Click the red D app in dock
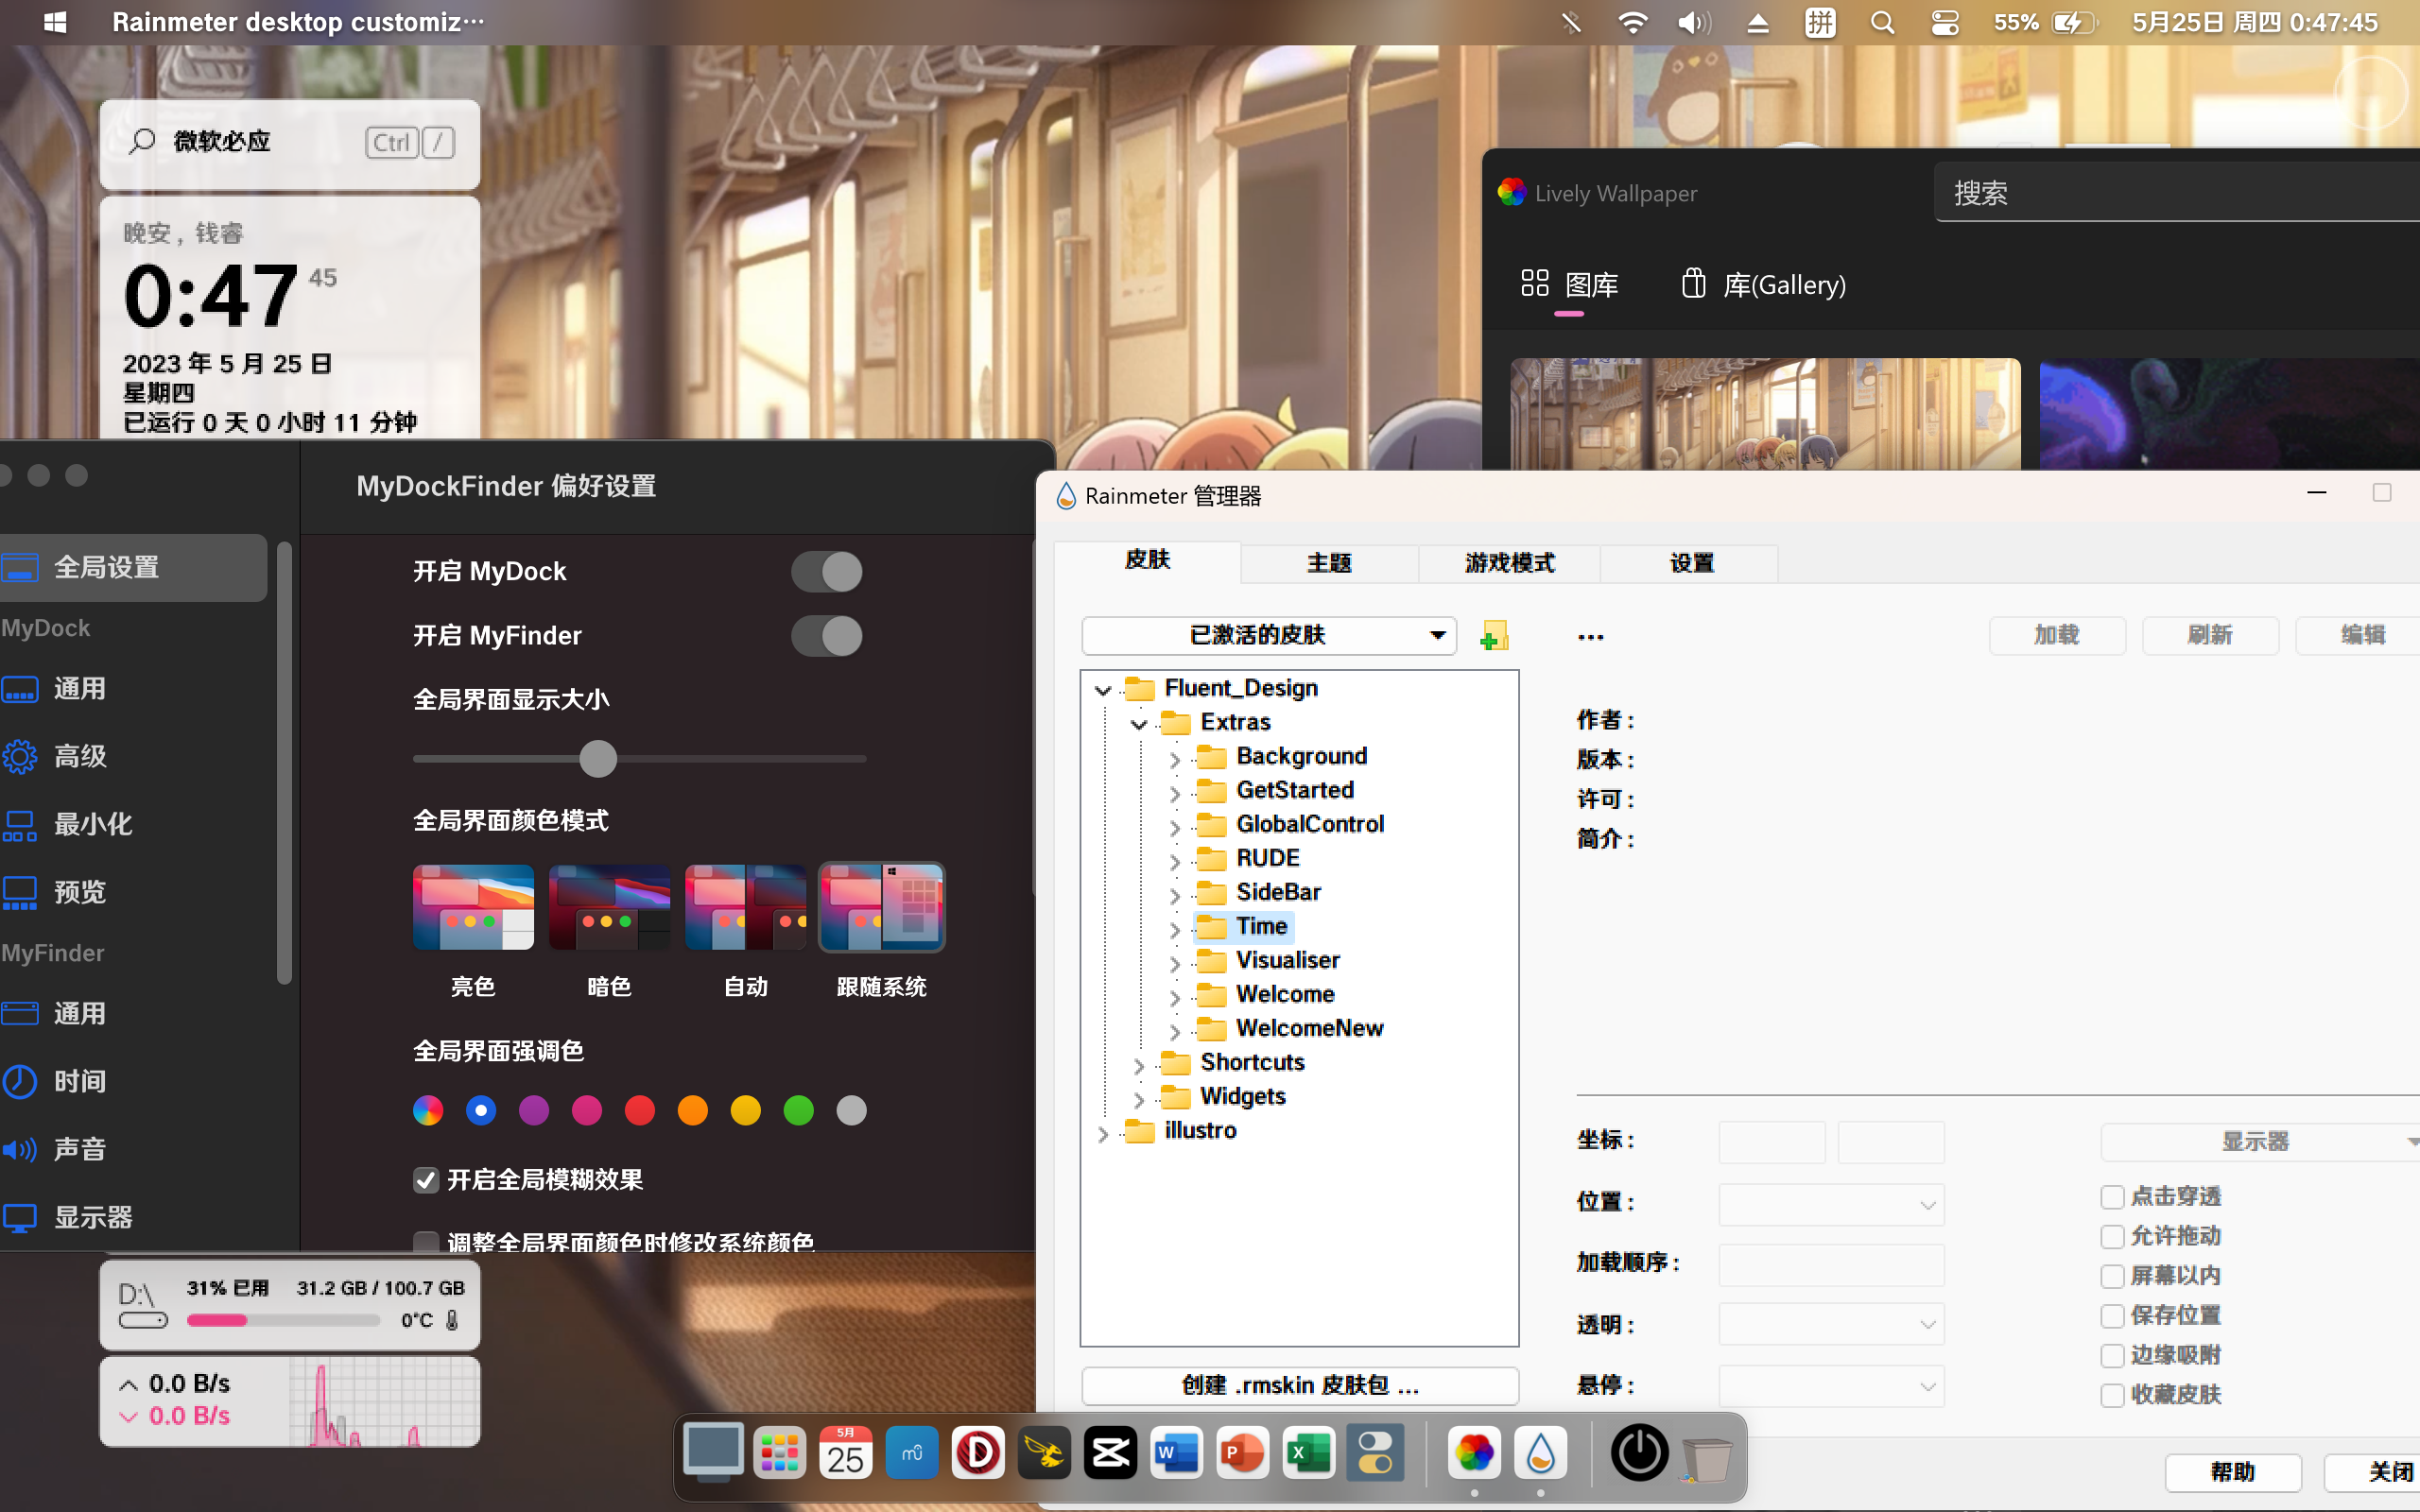This screenshot has height=1512, width=2420. pos(978,1453)
